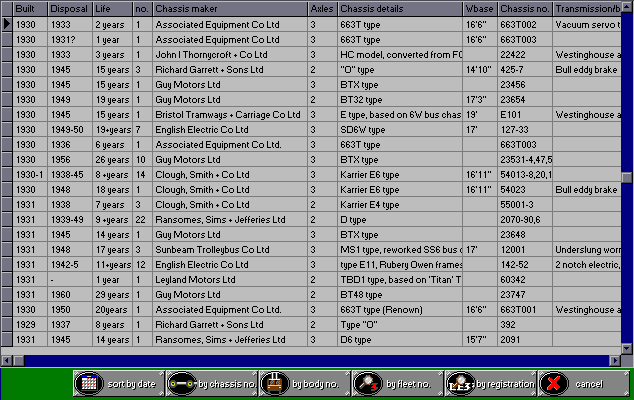Click the '1929' built cell
This screenshot has width=634, height=400.
(x=30, y=324)
